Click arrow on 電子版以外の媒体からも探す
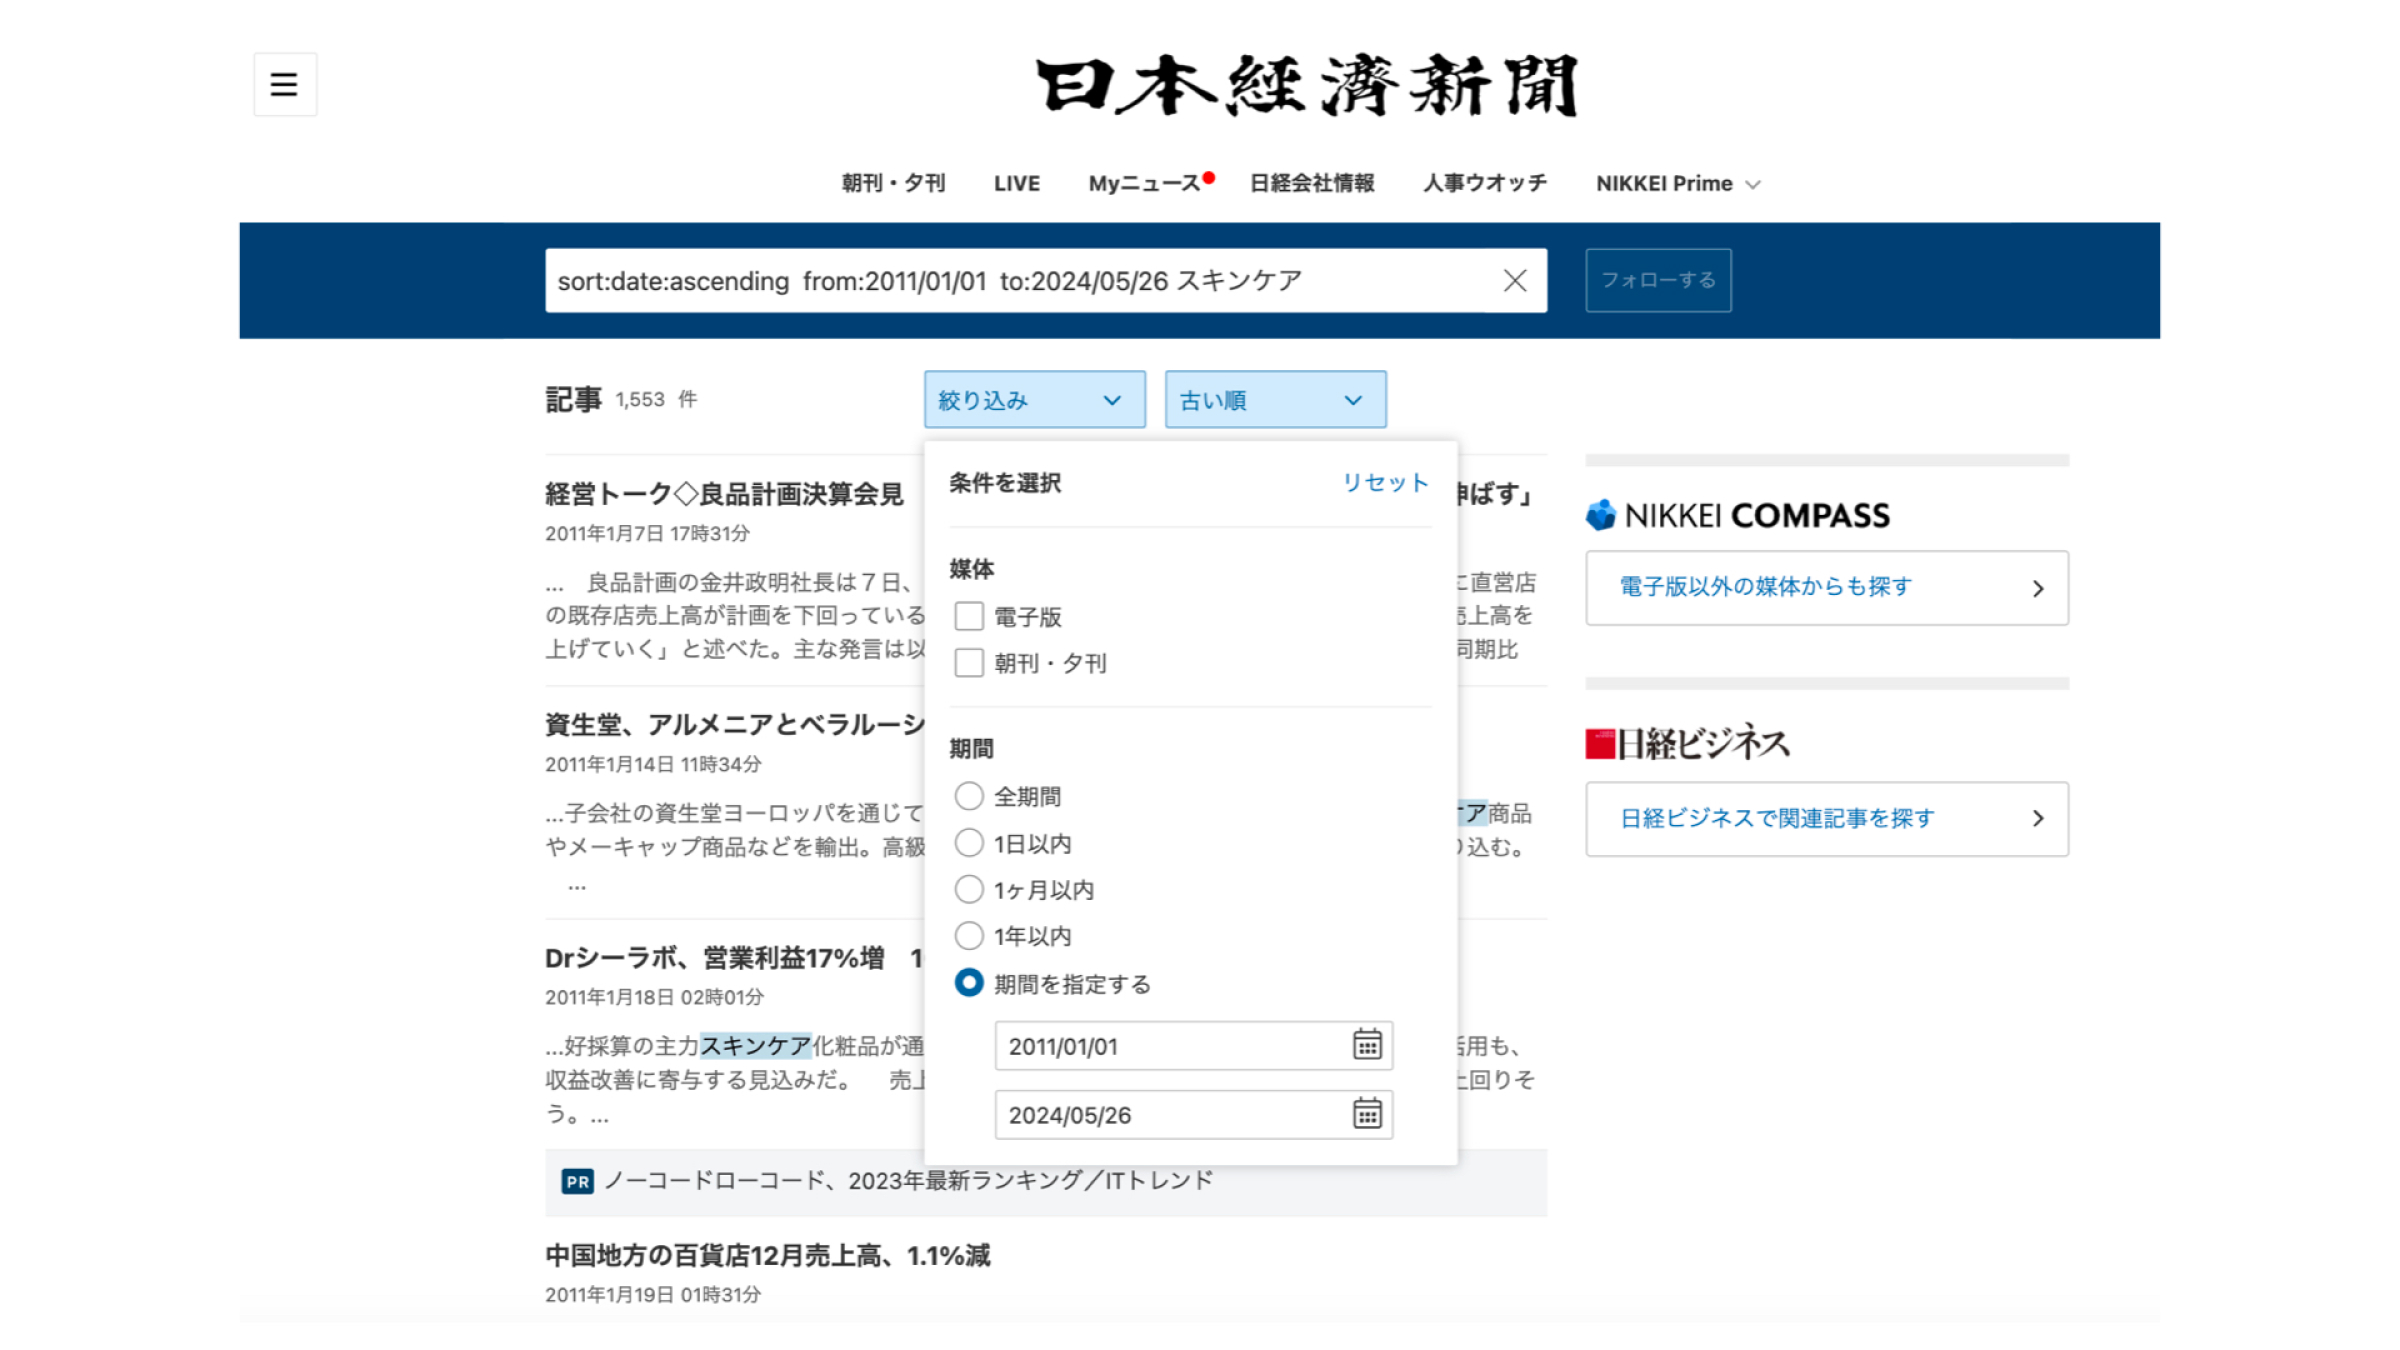The width and height of the screenshot is (2400, 1350). pos(2037,588)
